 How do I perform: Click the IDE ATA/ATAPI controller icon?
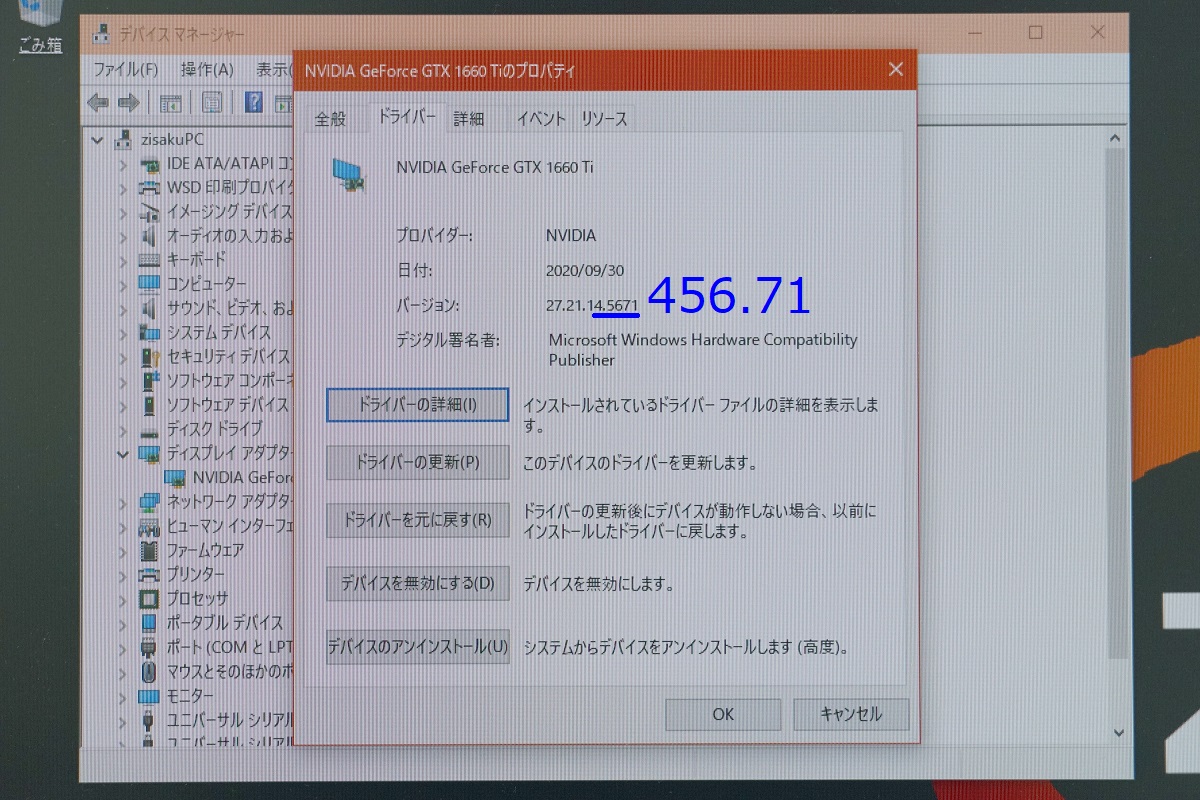point(149,163)
